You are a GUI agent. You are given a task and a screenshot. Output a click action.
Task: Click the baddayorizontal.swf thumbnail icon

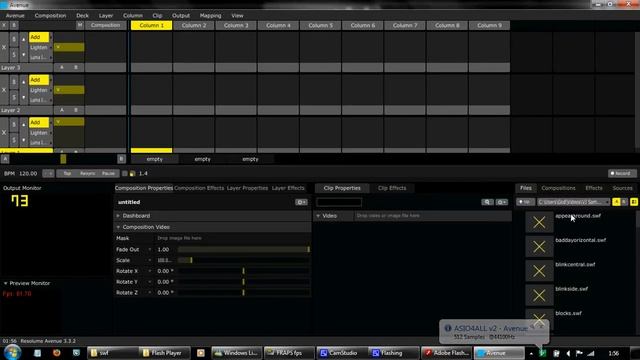(539, 247)
